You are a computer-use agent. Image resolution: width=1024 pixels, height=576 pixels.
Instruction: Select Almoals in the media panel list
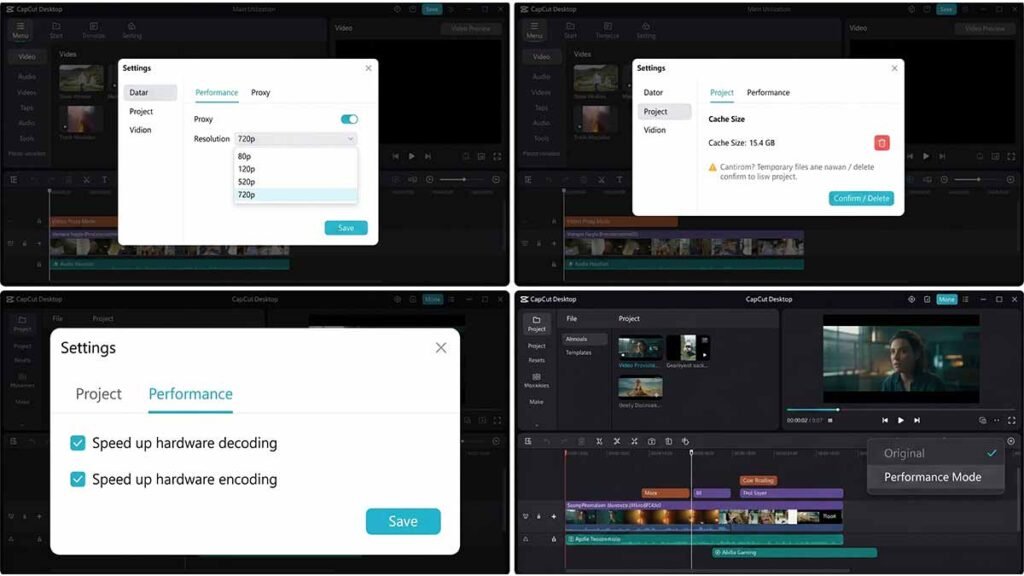pos(584,339)
